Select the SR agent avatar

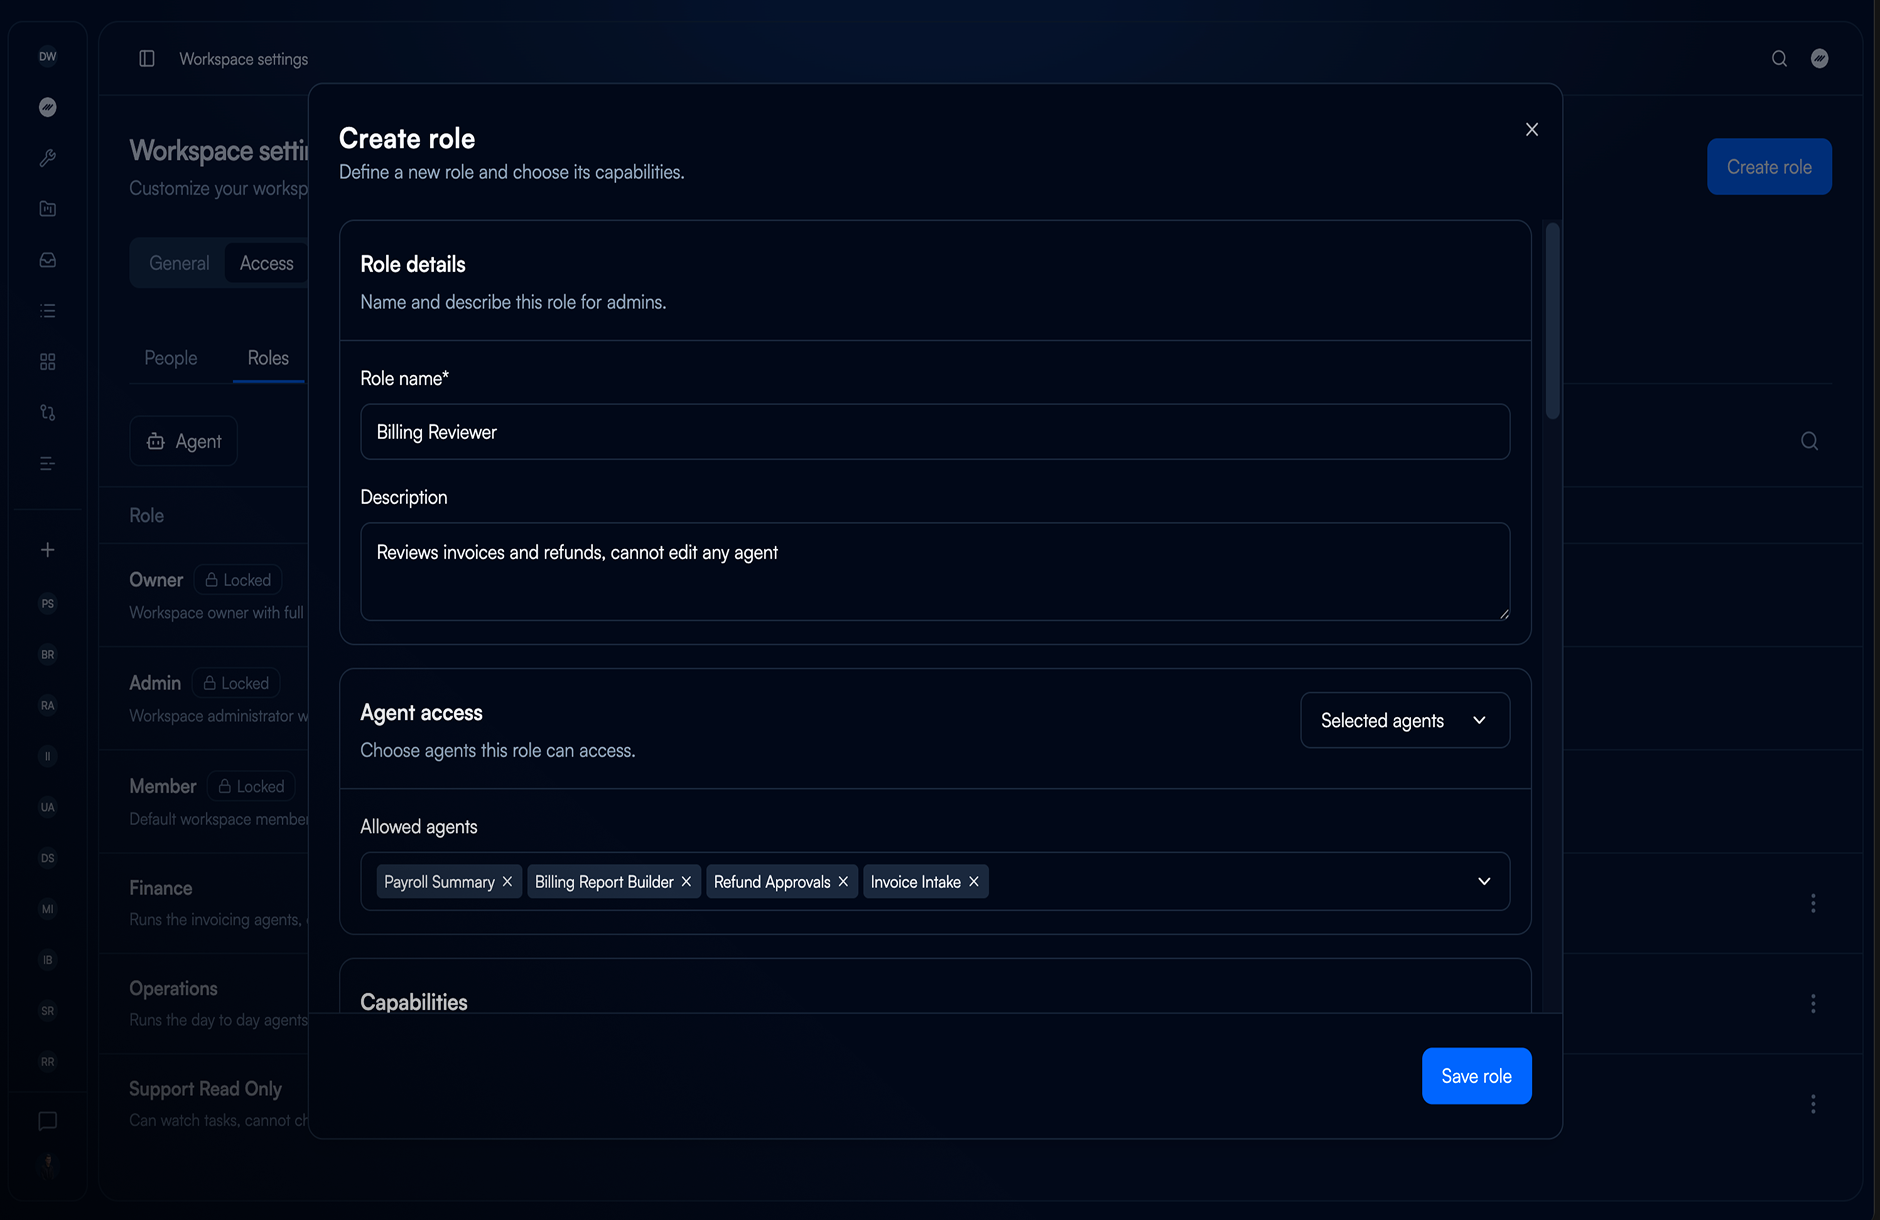click(x=48, y=1011)
